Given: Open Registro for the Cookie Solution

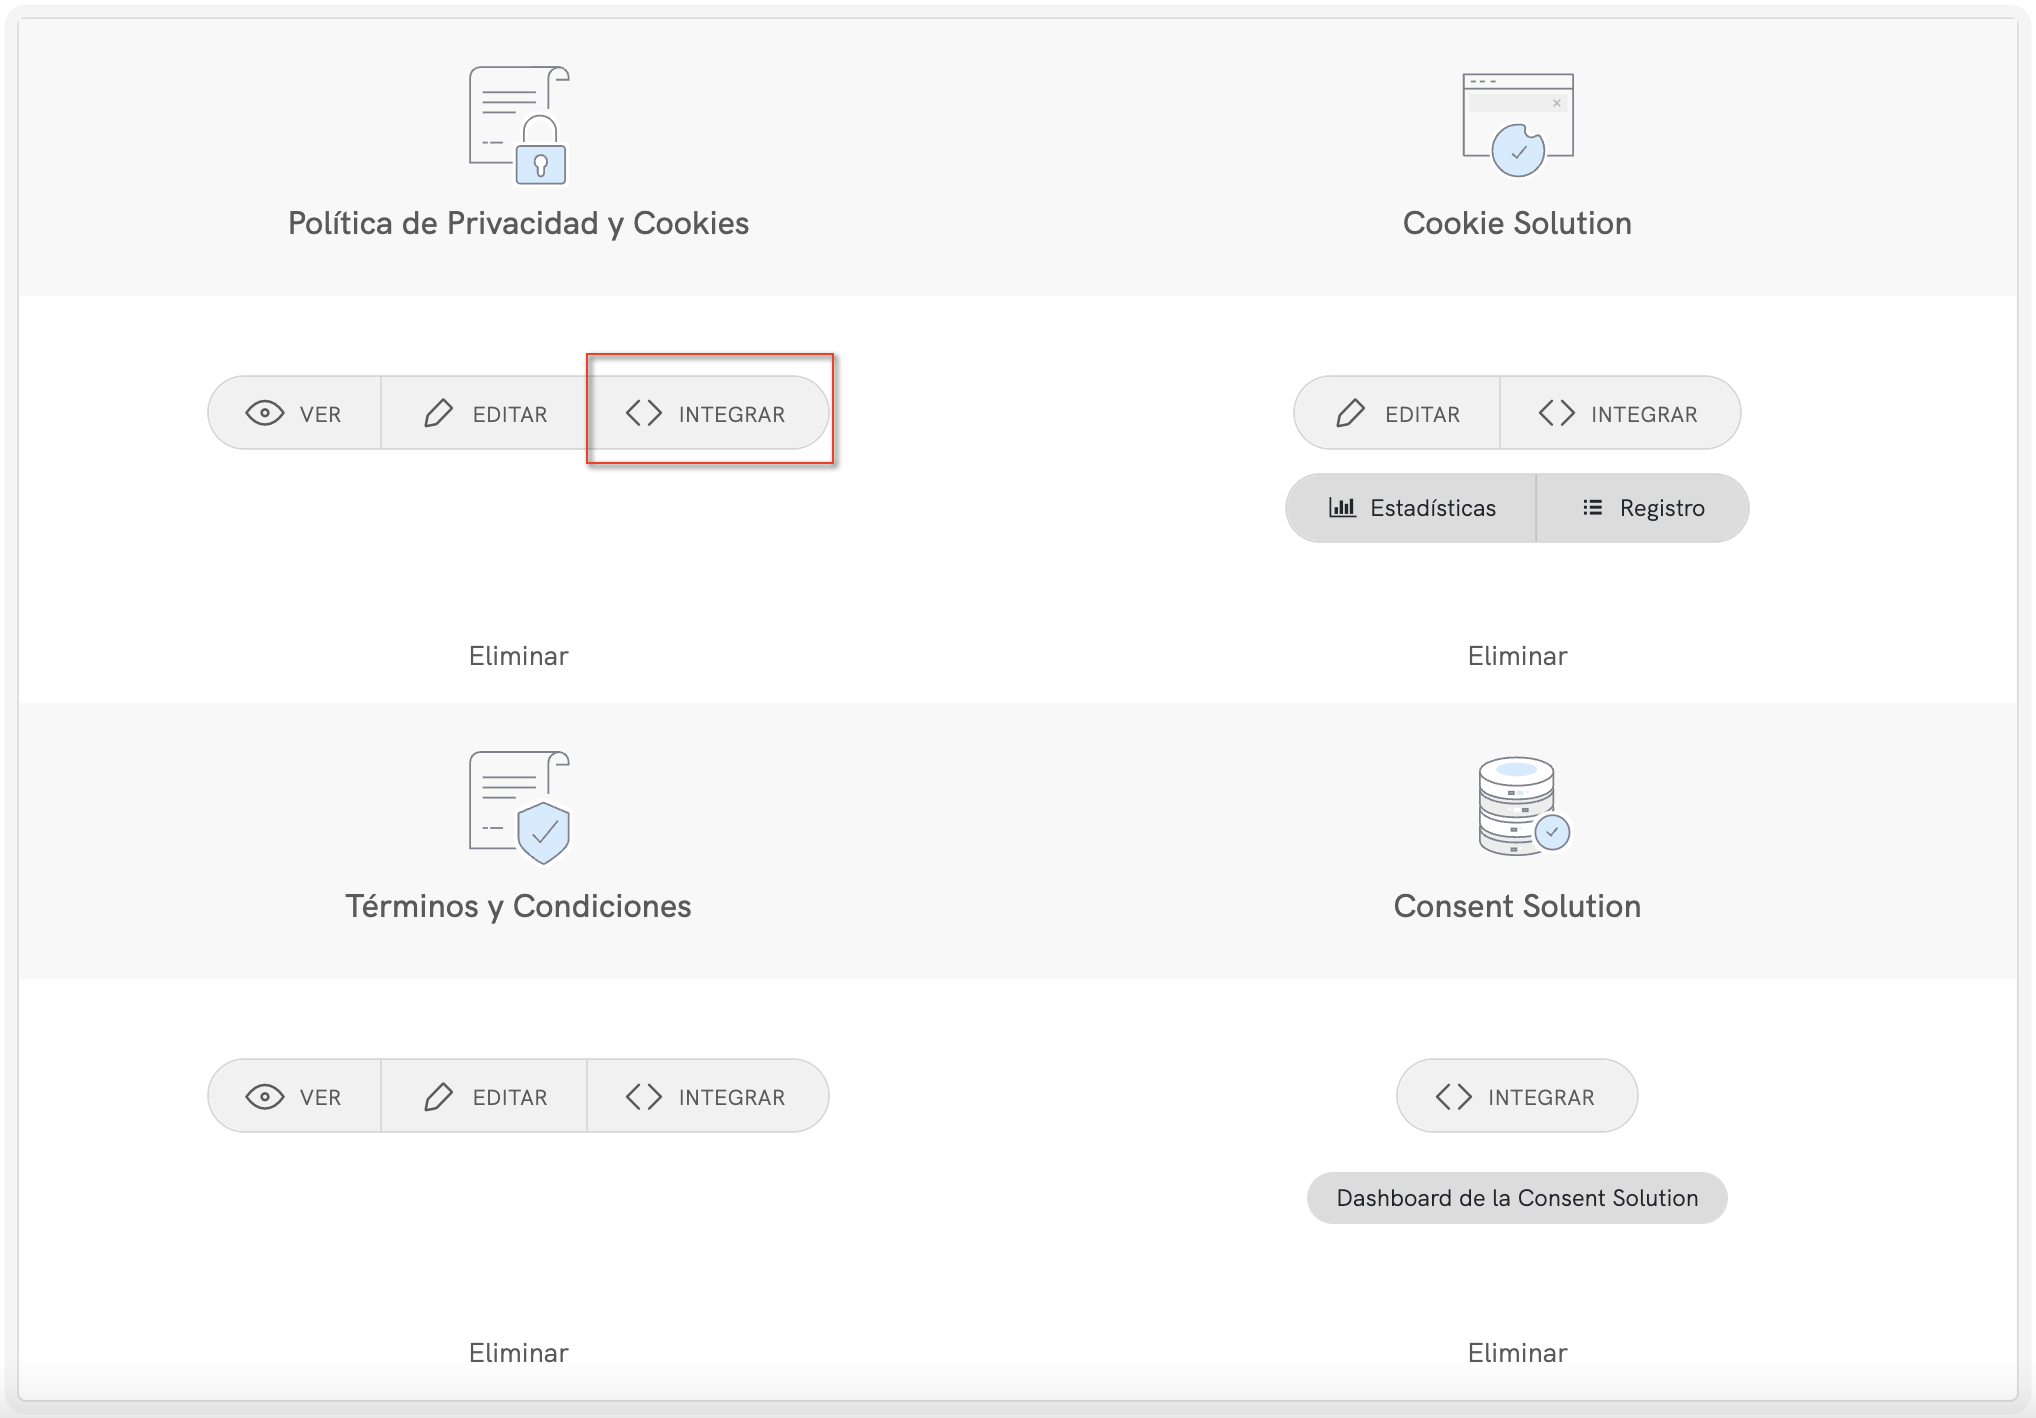Looking at the screenshot, I should (1643, 507).
